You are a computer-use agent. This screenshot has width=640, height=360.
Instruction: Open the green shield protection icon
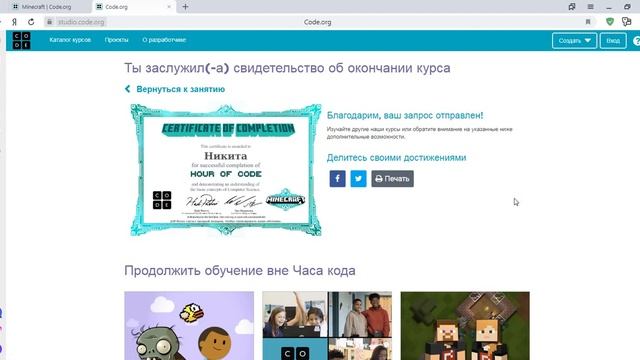pos(610,22)
